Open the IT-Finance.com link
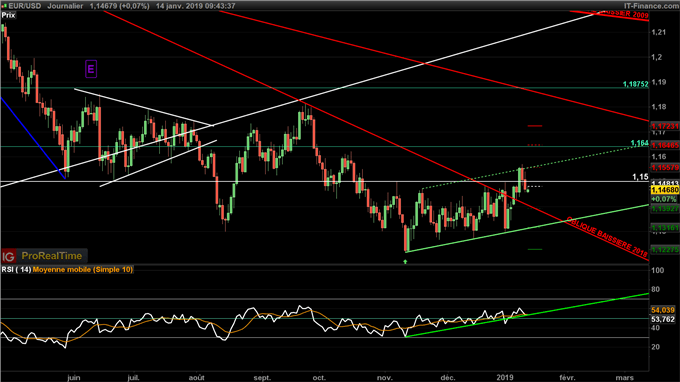The height and width of the screenshot is (382, 680). click(651, 6)
